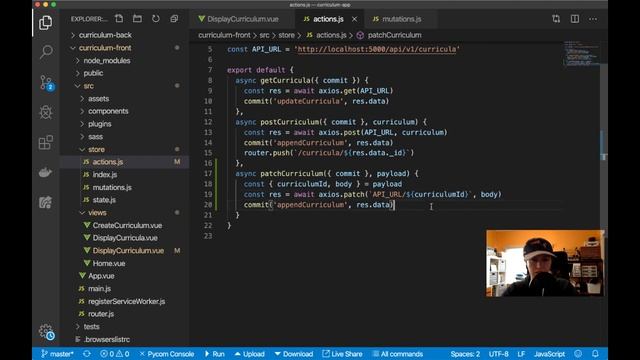
Task: Open the Run and Debug view icon
Action: pyautogui.click(x=46, y=112)
